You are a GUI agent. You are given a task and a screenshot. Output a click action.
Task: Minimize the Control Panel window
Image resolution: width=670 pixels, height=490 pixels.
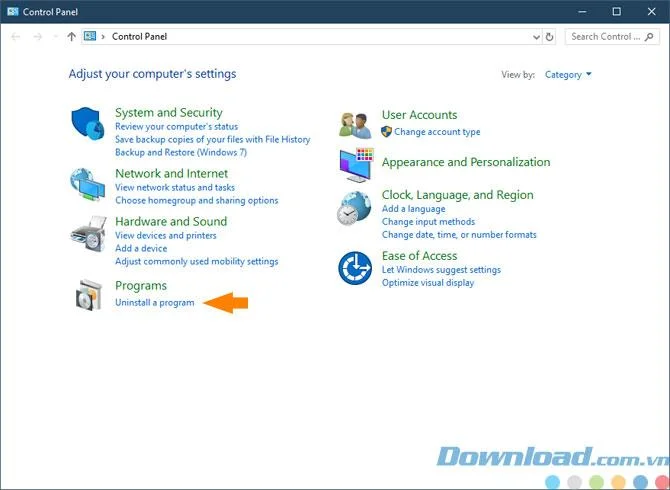point(582,12)
